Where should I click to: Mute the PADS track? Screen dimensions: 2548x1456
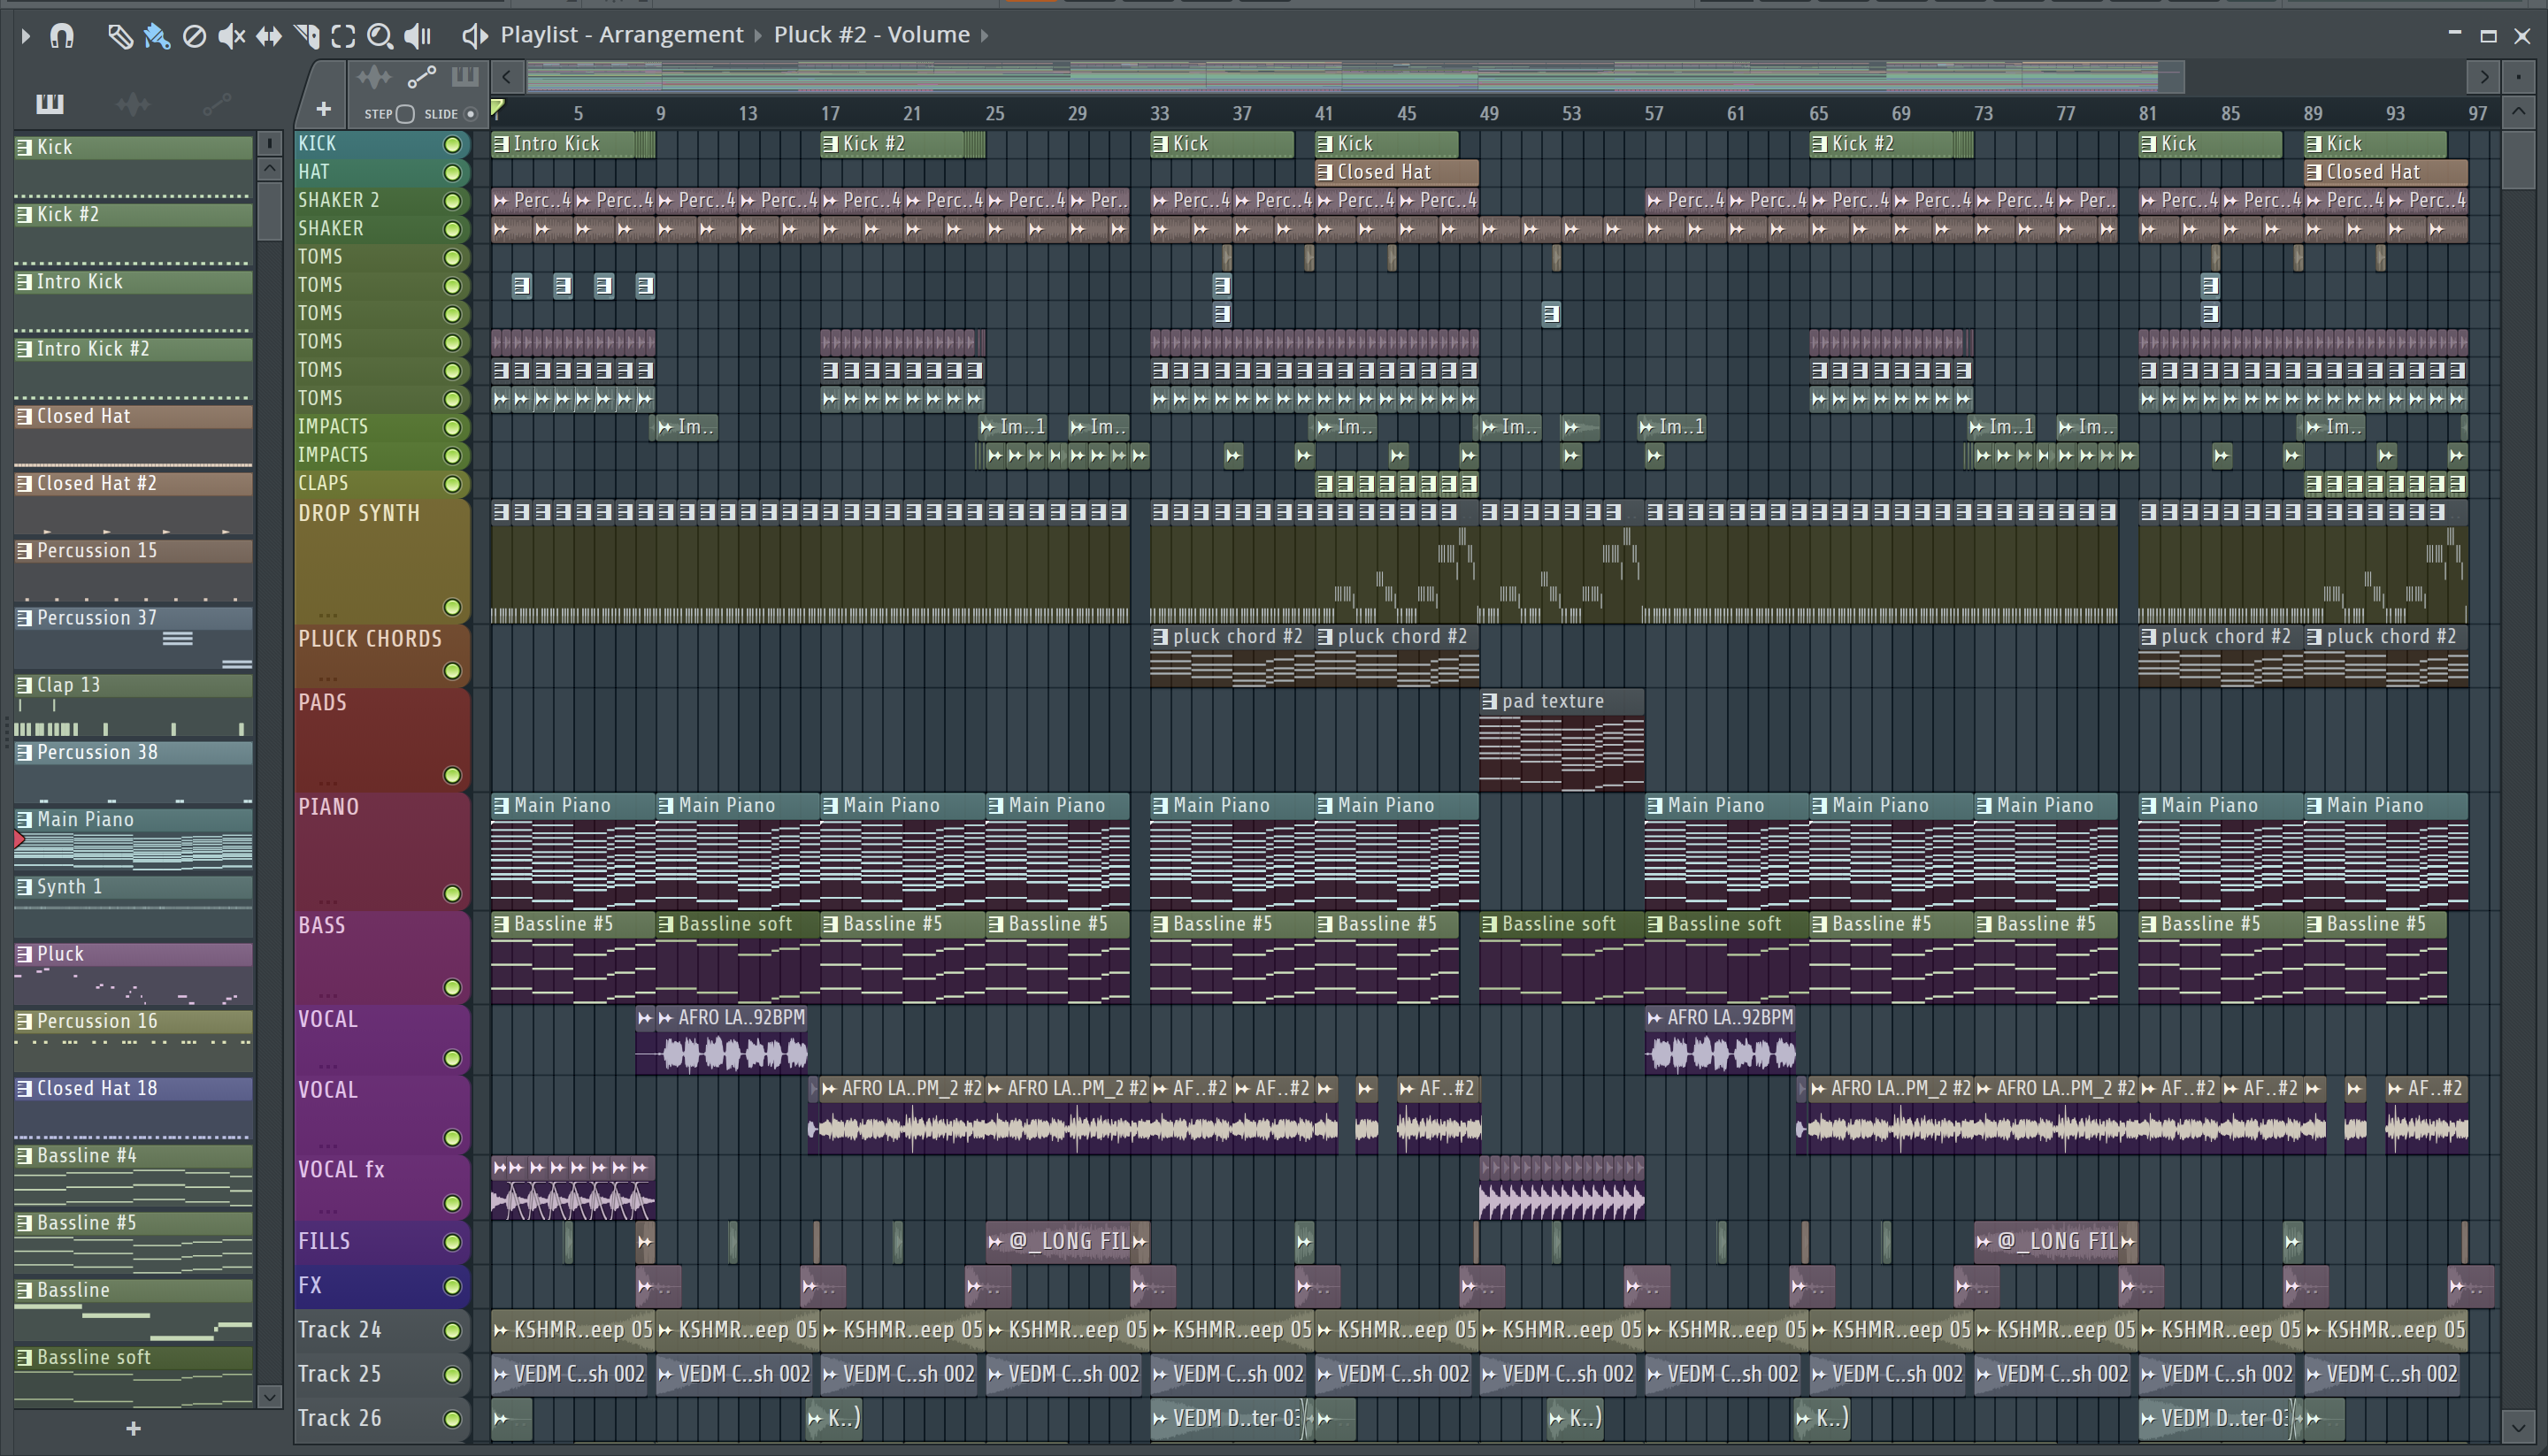pyautogui.click(x=452, y=775)
